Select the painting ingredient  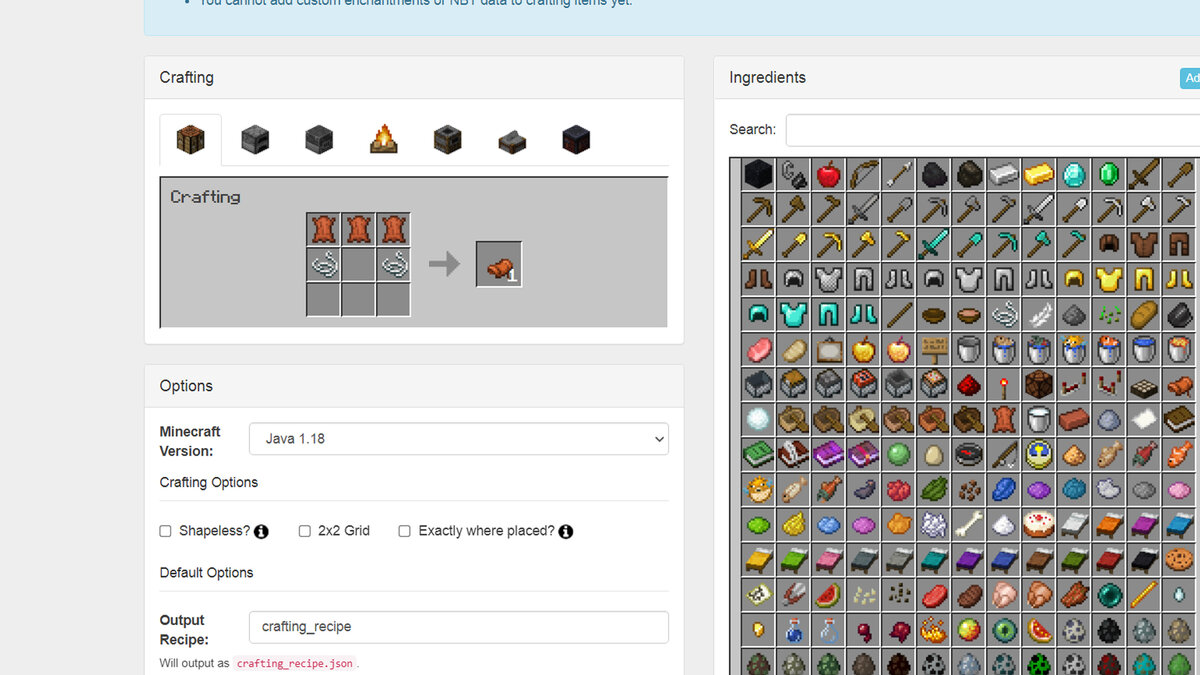point(829,349)
